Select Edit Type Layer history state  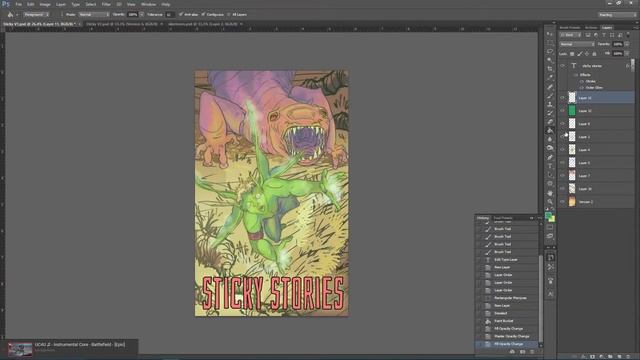507,260
